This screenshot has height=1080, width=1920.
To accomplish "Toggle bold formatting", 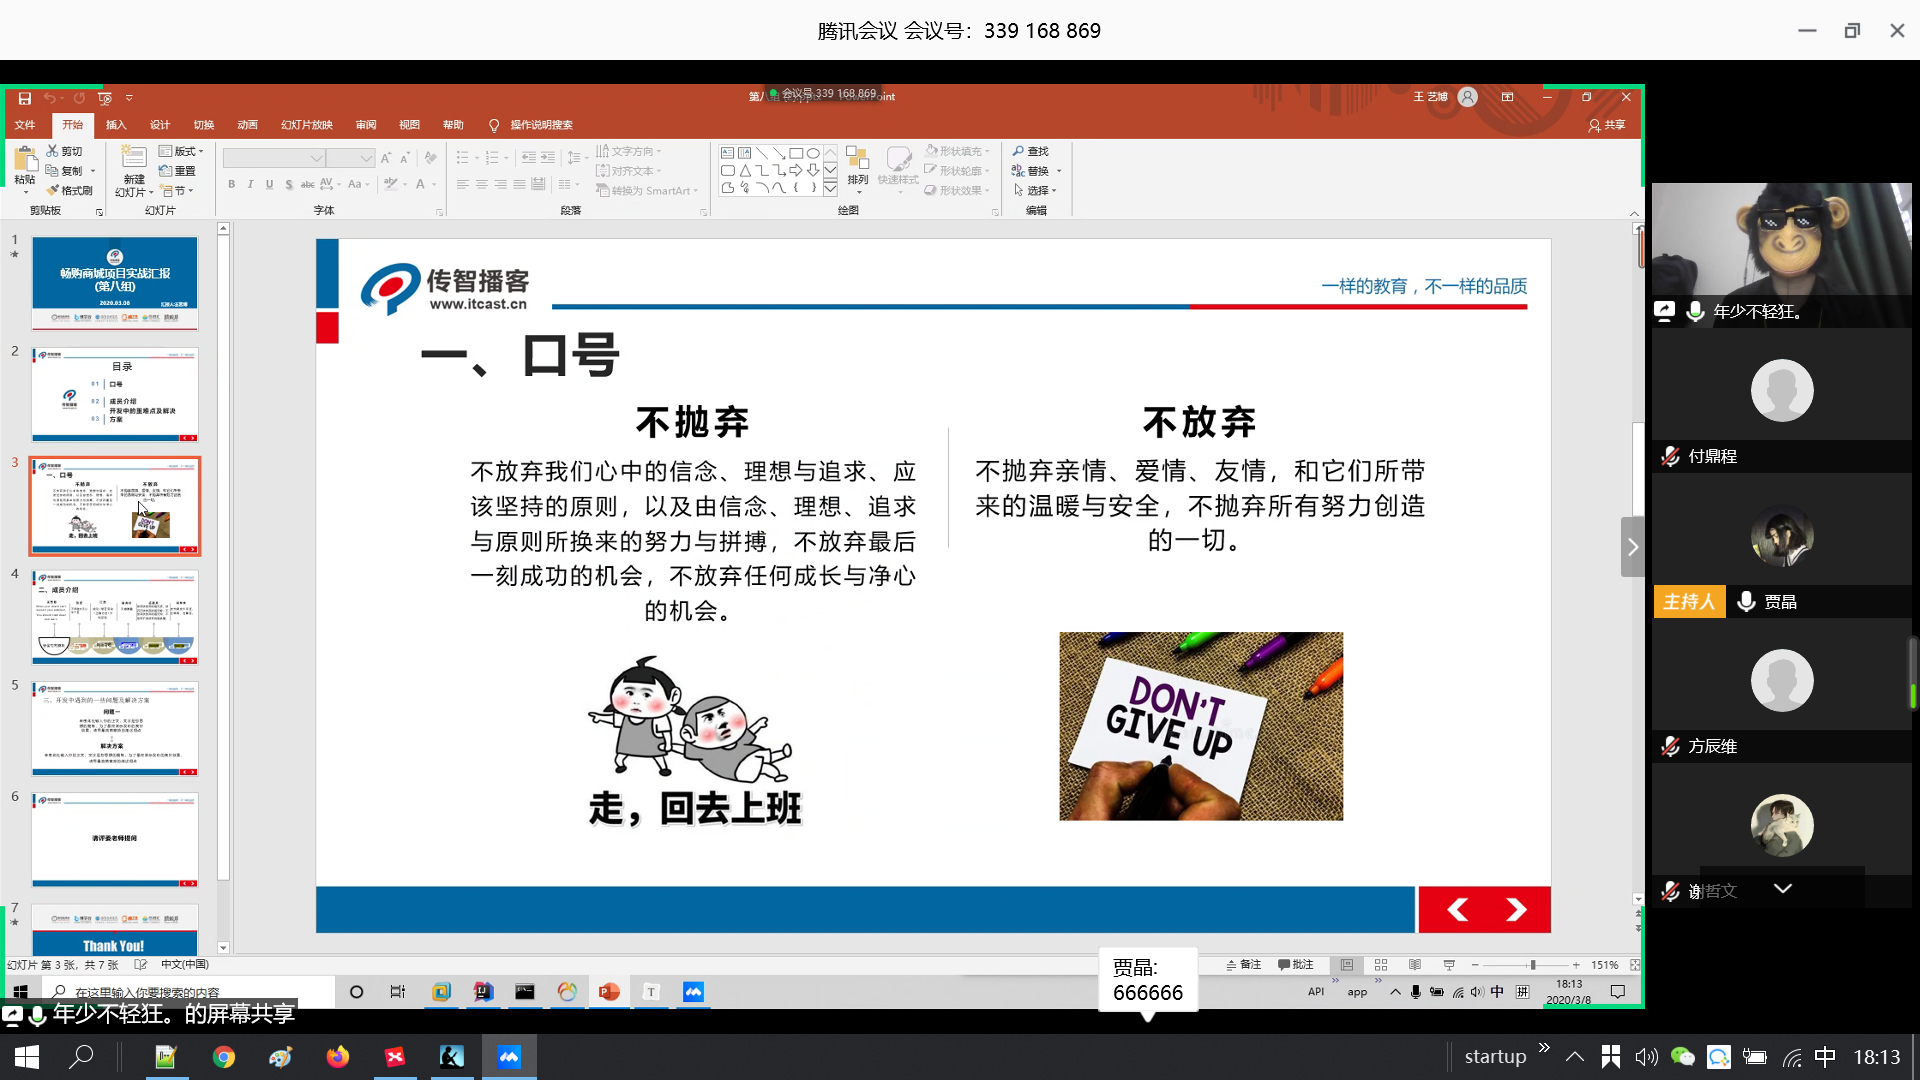I will coord(231,185).
